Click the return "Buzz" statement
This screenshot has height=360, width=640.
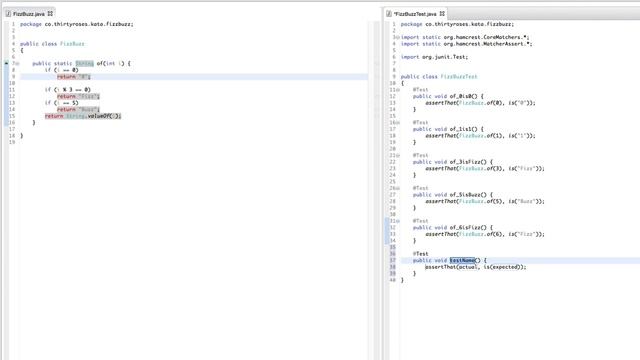click(x=78, y=109)
